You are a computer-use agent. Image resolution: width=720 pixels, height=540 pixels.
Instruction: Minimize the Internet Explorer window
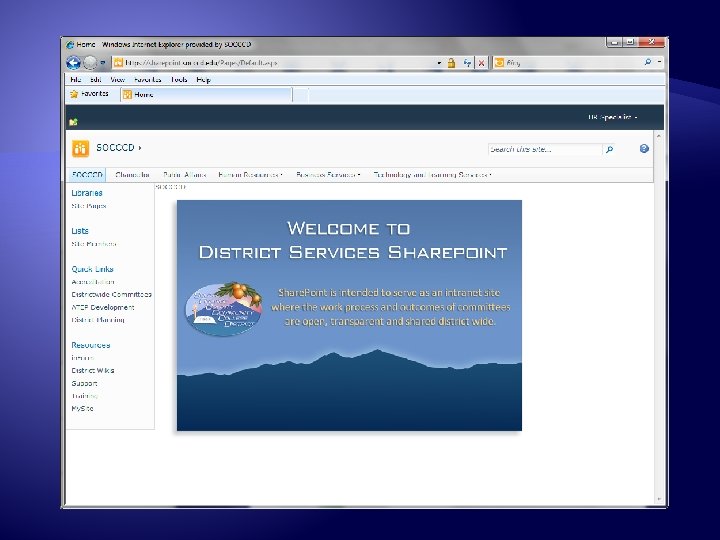click(x=615, y=42)
